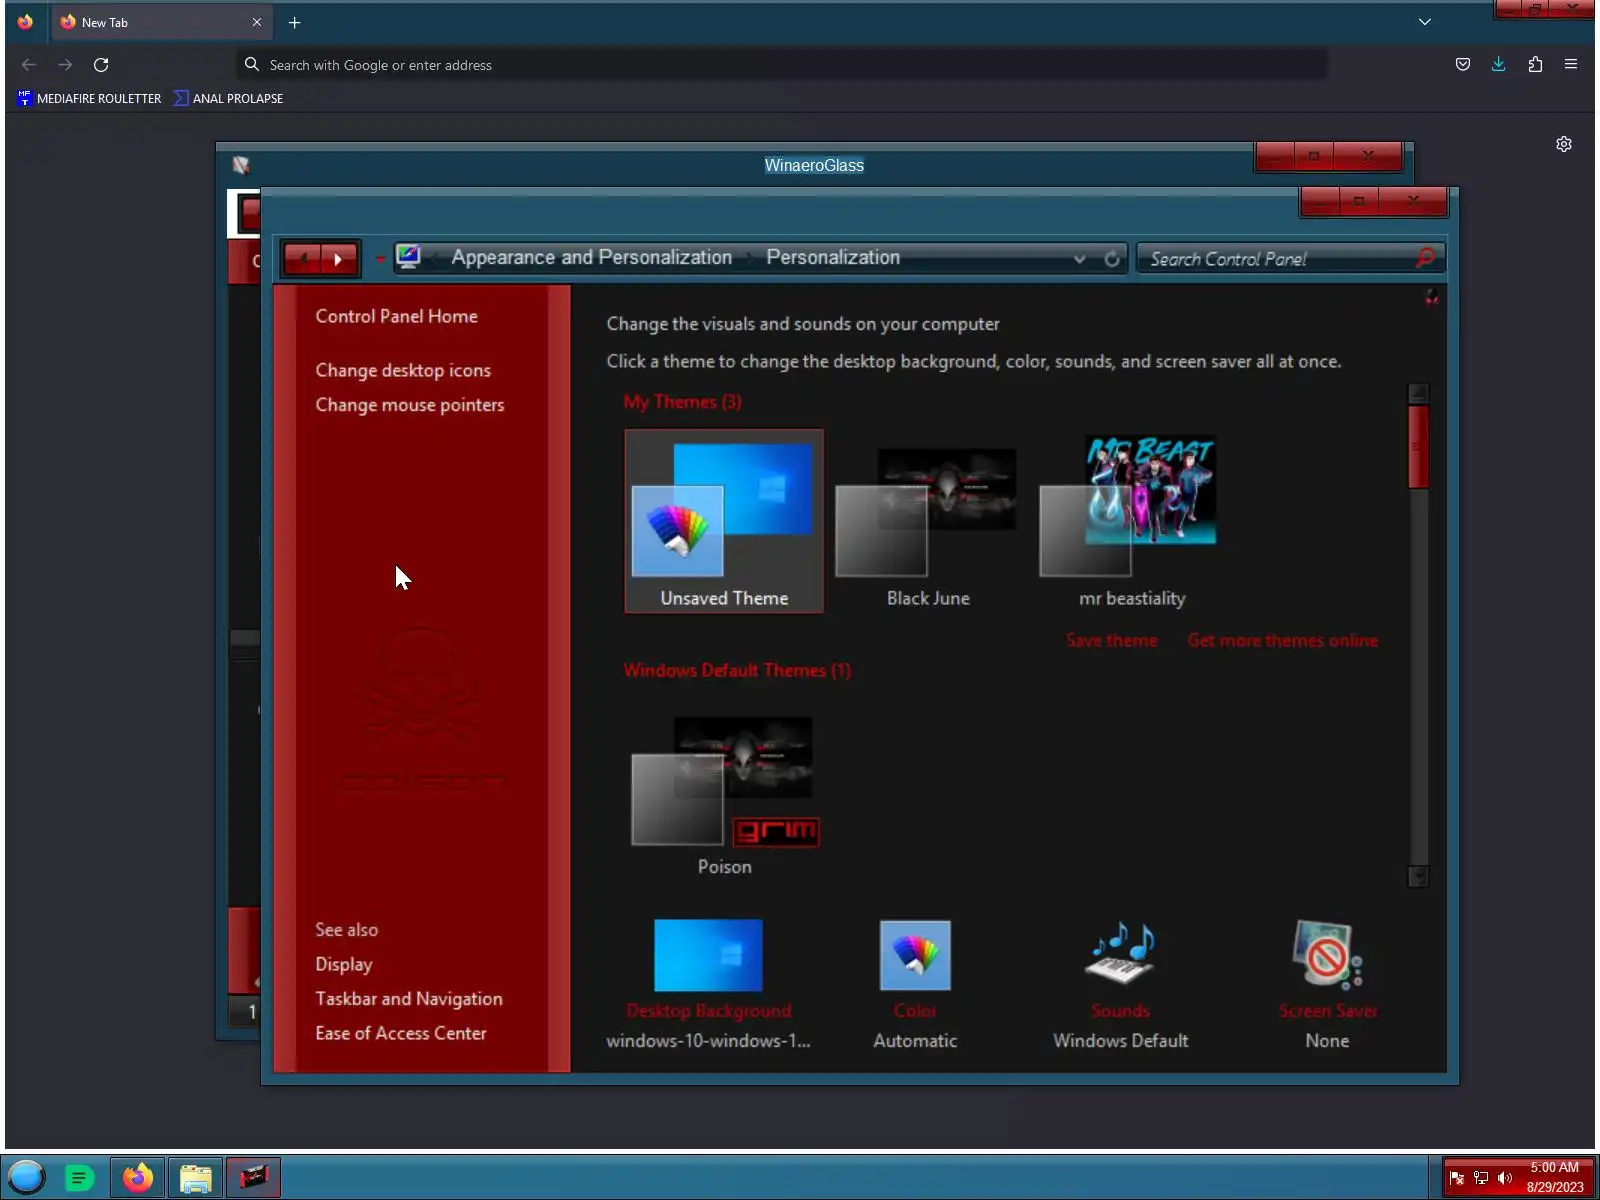Open the Firefox Extensions menu

click(1535, 65)
